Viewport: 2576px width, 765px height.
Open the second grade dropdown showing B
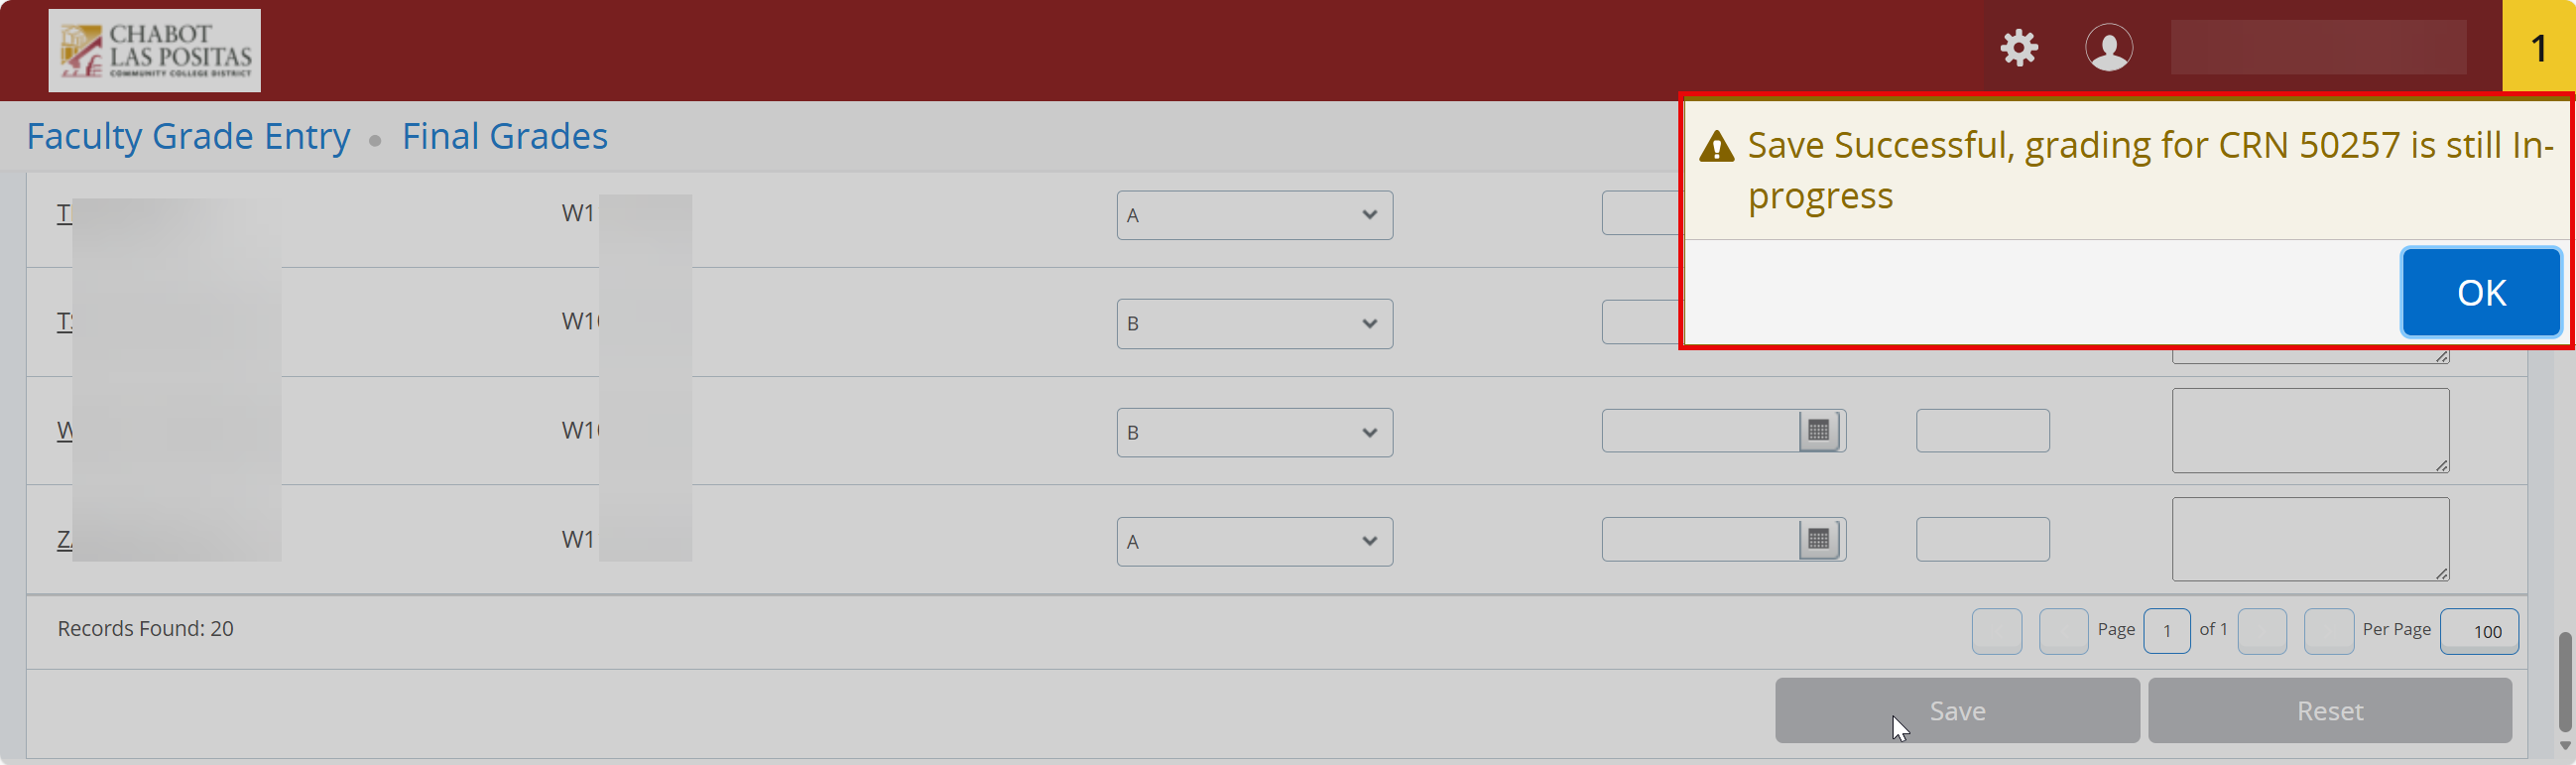point(1254,324)
